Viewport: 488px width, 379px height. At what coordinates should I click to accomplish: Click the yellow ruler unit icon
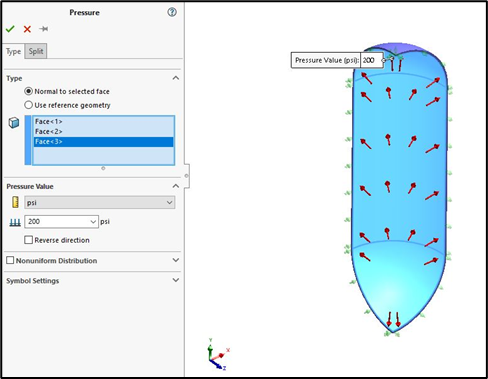(15, 202)
